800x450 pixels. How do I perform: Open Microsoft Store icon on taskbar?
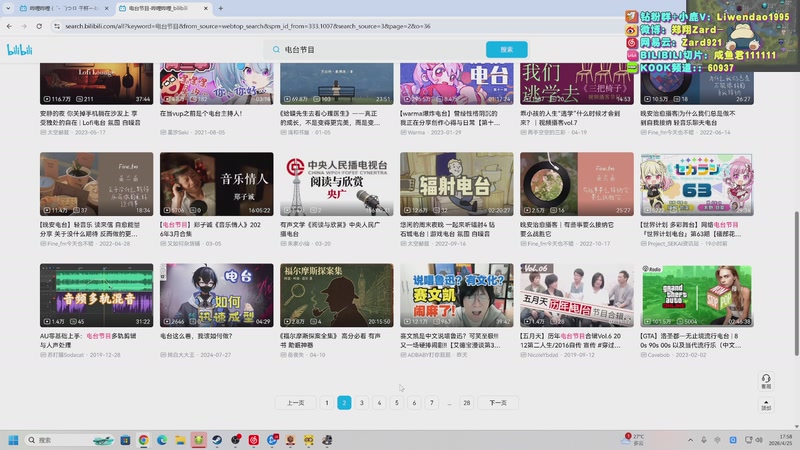pyautogui.click(x=125, y=440)
